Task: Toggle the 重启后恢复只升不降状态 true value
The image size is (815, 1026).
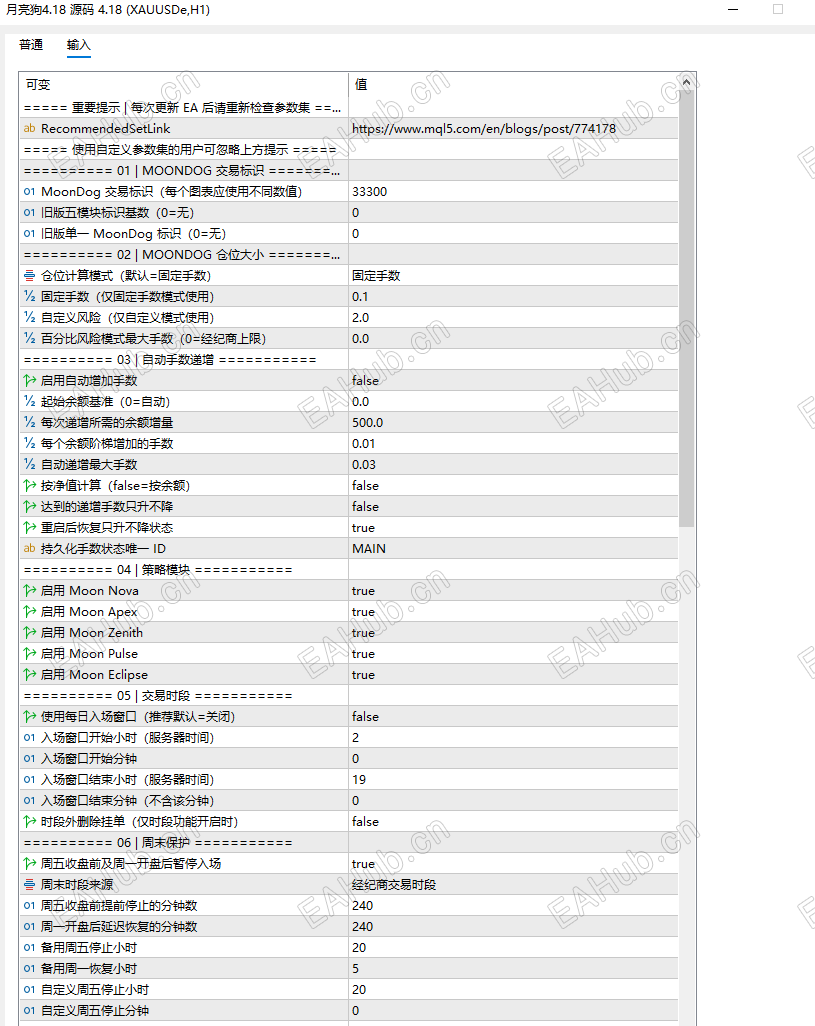Action: pos(513,527)
